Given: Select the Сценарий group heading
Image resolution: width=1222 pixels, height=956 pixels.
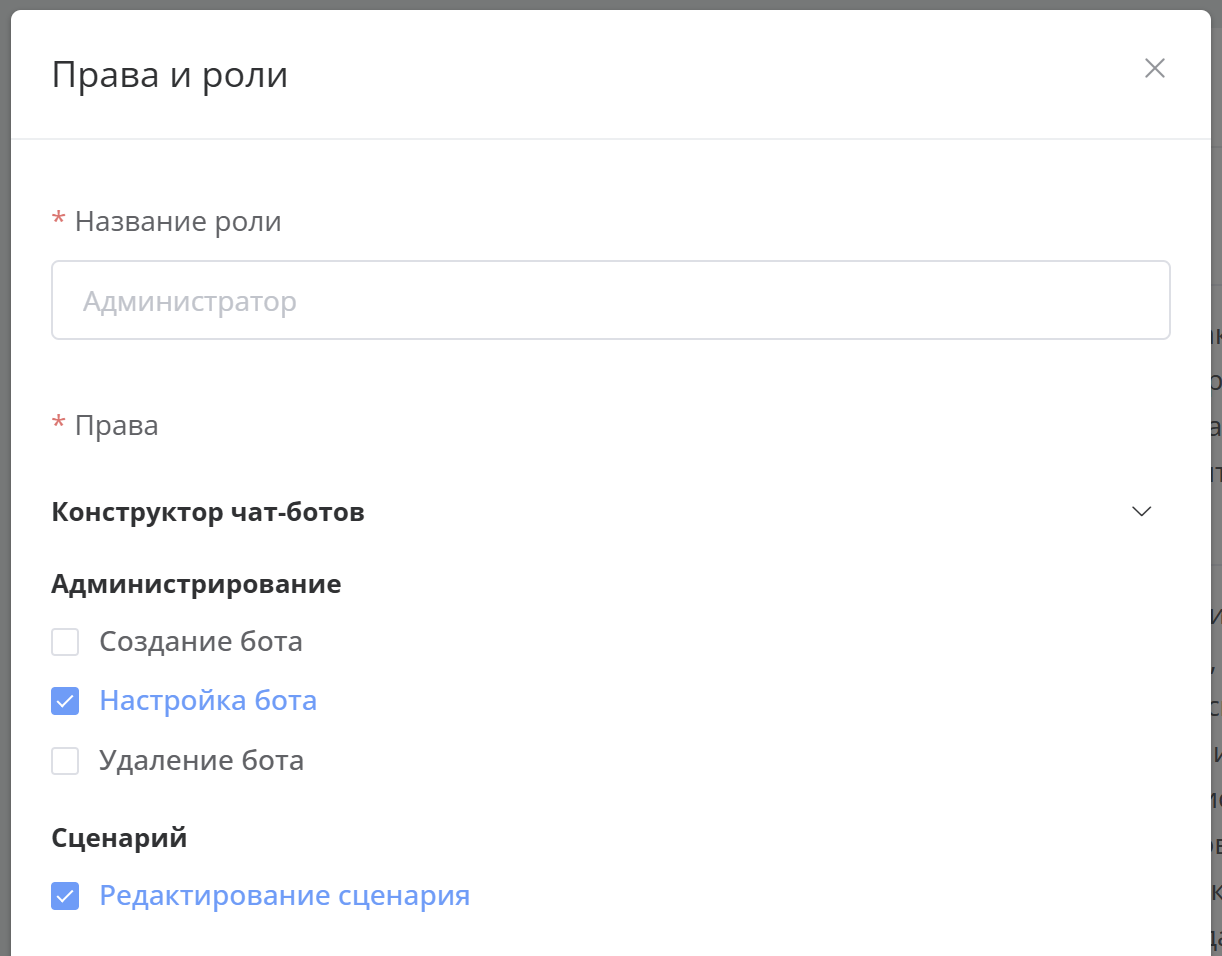Looking at the screenshot, I should coord(119,838).
